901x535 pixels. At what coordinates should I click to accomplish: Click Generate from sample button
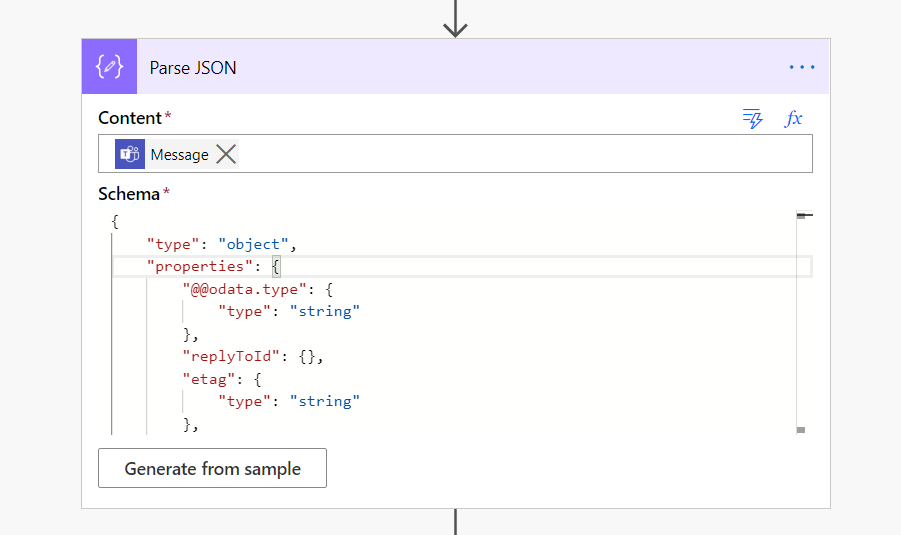[x=212, y=468]
